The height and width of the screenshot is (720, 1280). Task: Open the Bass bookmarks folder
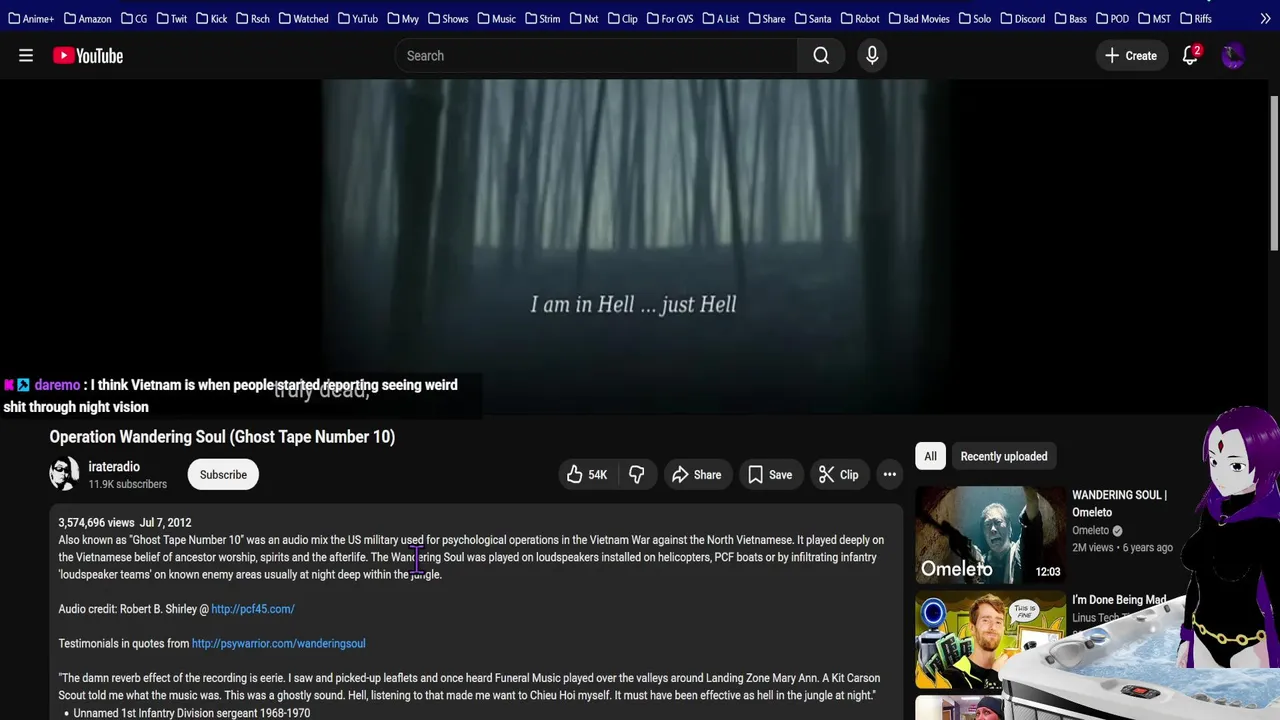pos(1069,18)
